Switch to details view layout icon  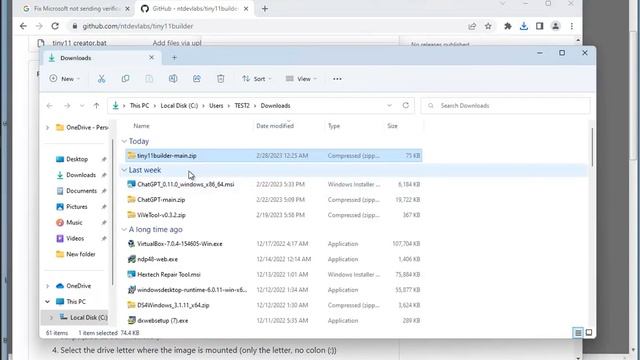tap(578, 333)
